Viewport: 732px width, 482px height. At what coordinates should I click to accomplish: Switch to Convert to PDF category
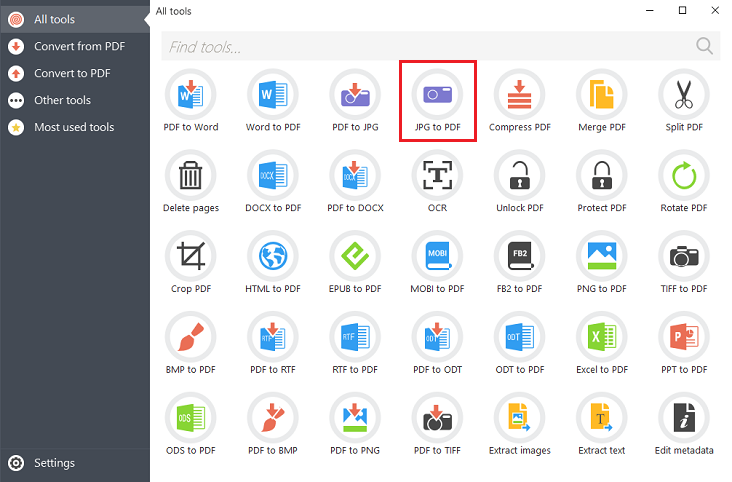pos(75,73)
